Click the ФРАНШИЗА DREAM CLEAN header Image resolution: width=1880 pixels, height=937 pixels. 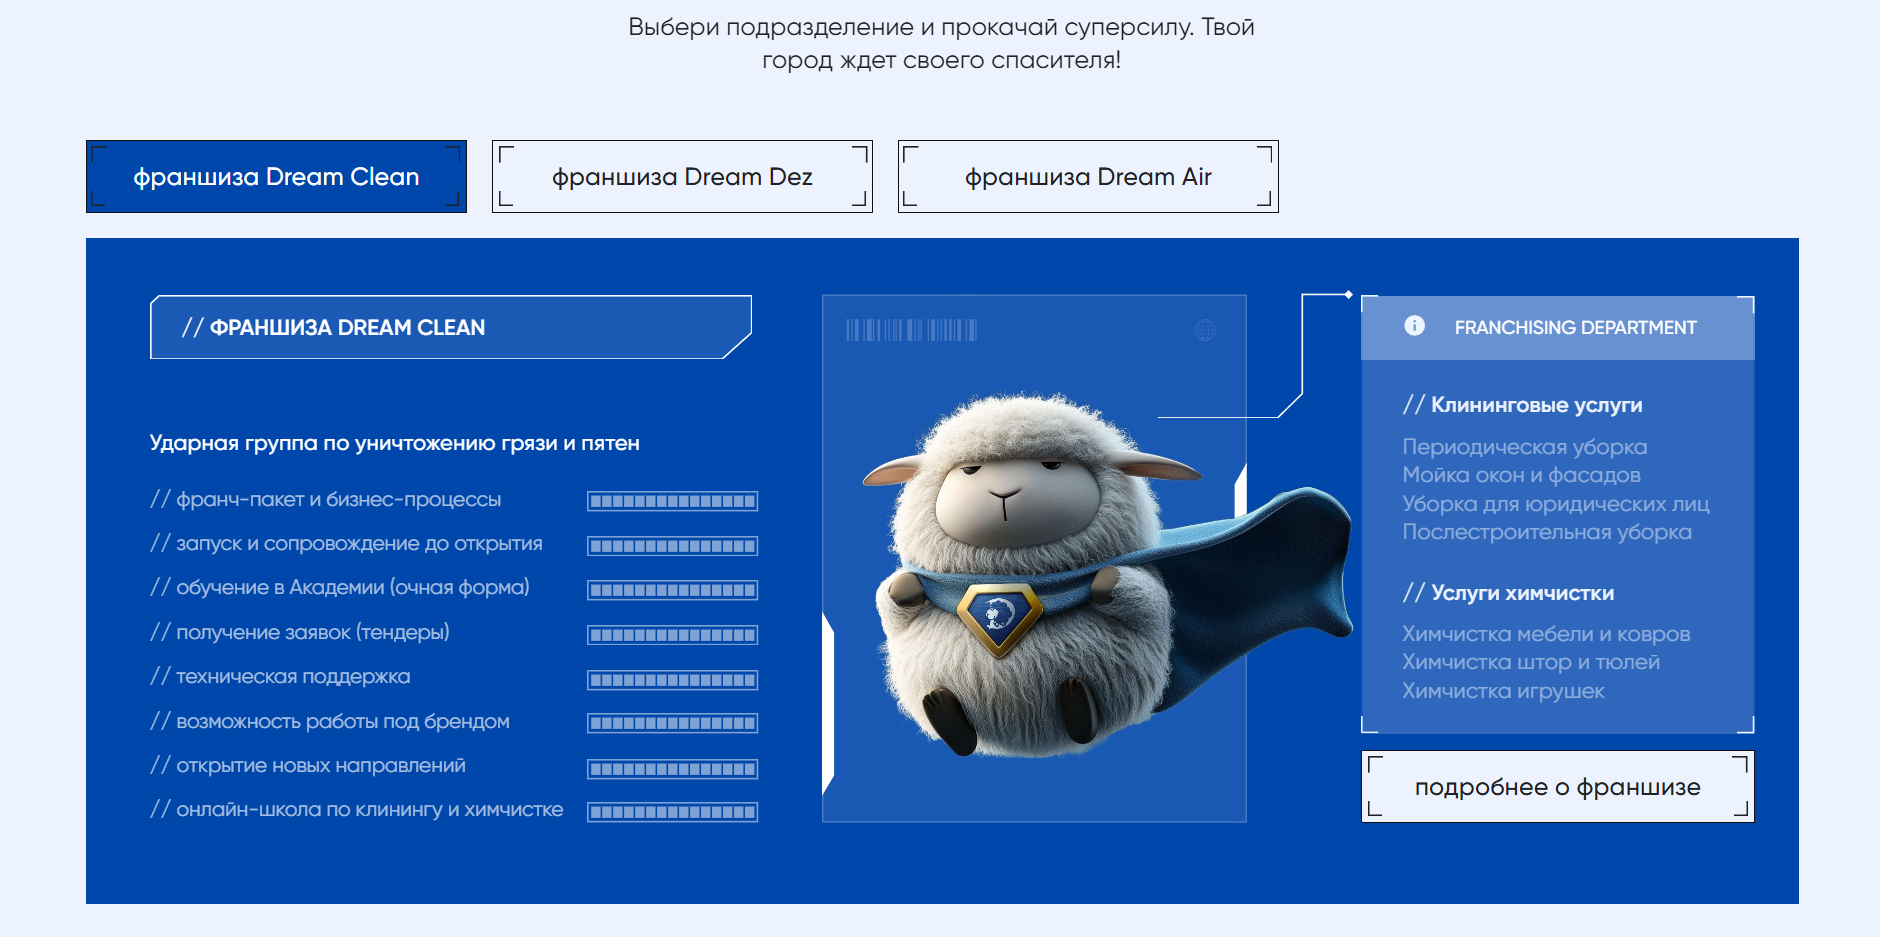click(x=451, y=327)
